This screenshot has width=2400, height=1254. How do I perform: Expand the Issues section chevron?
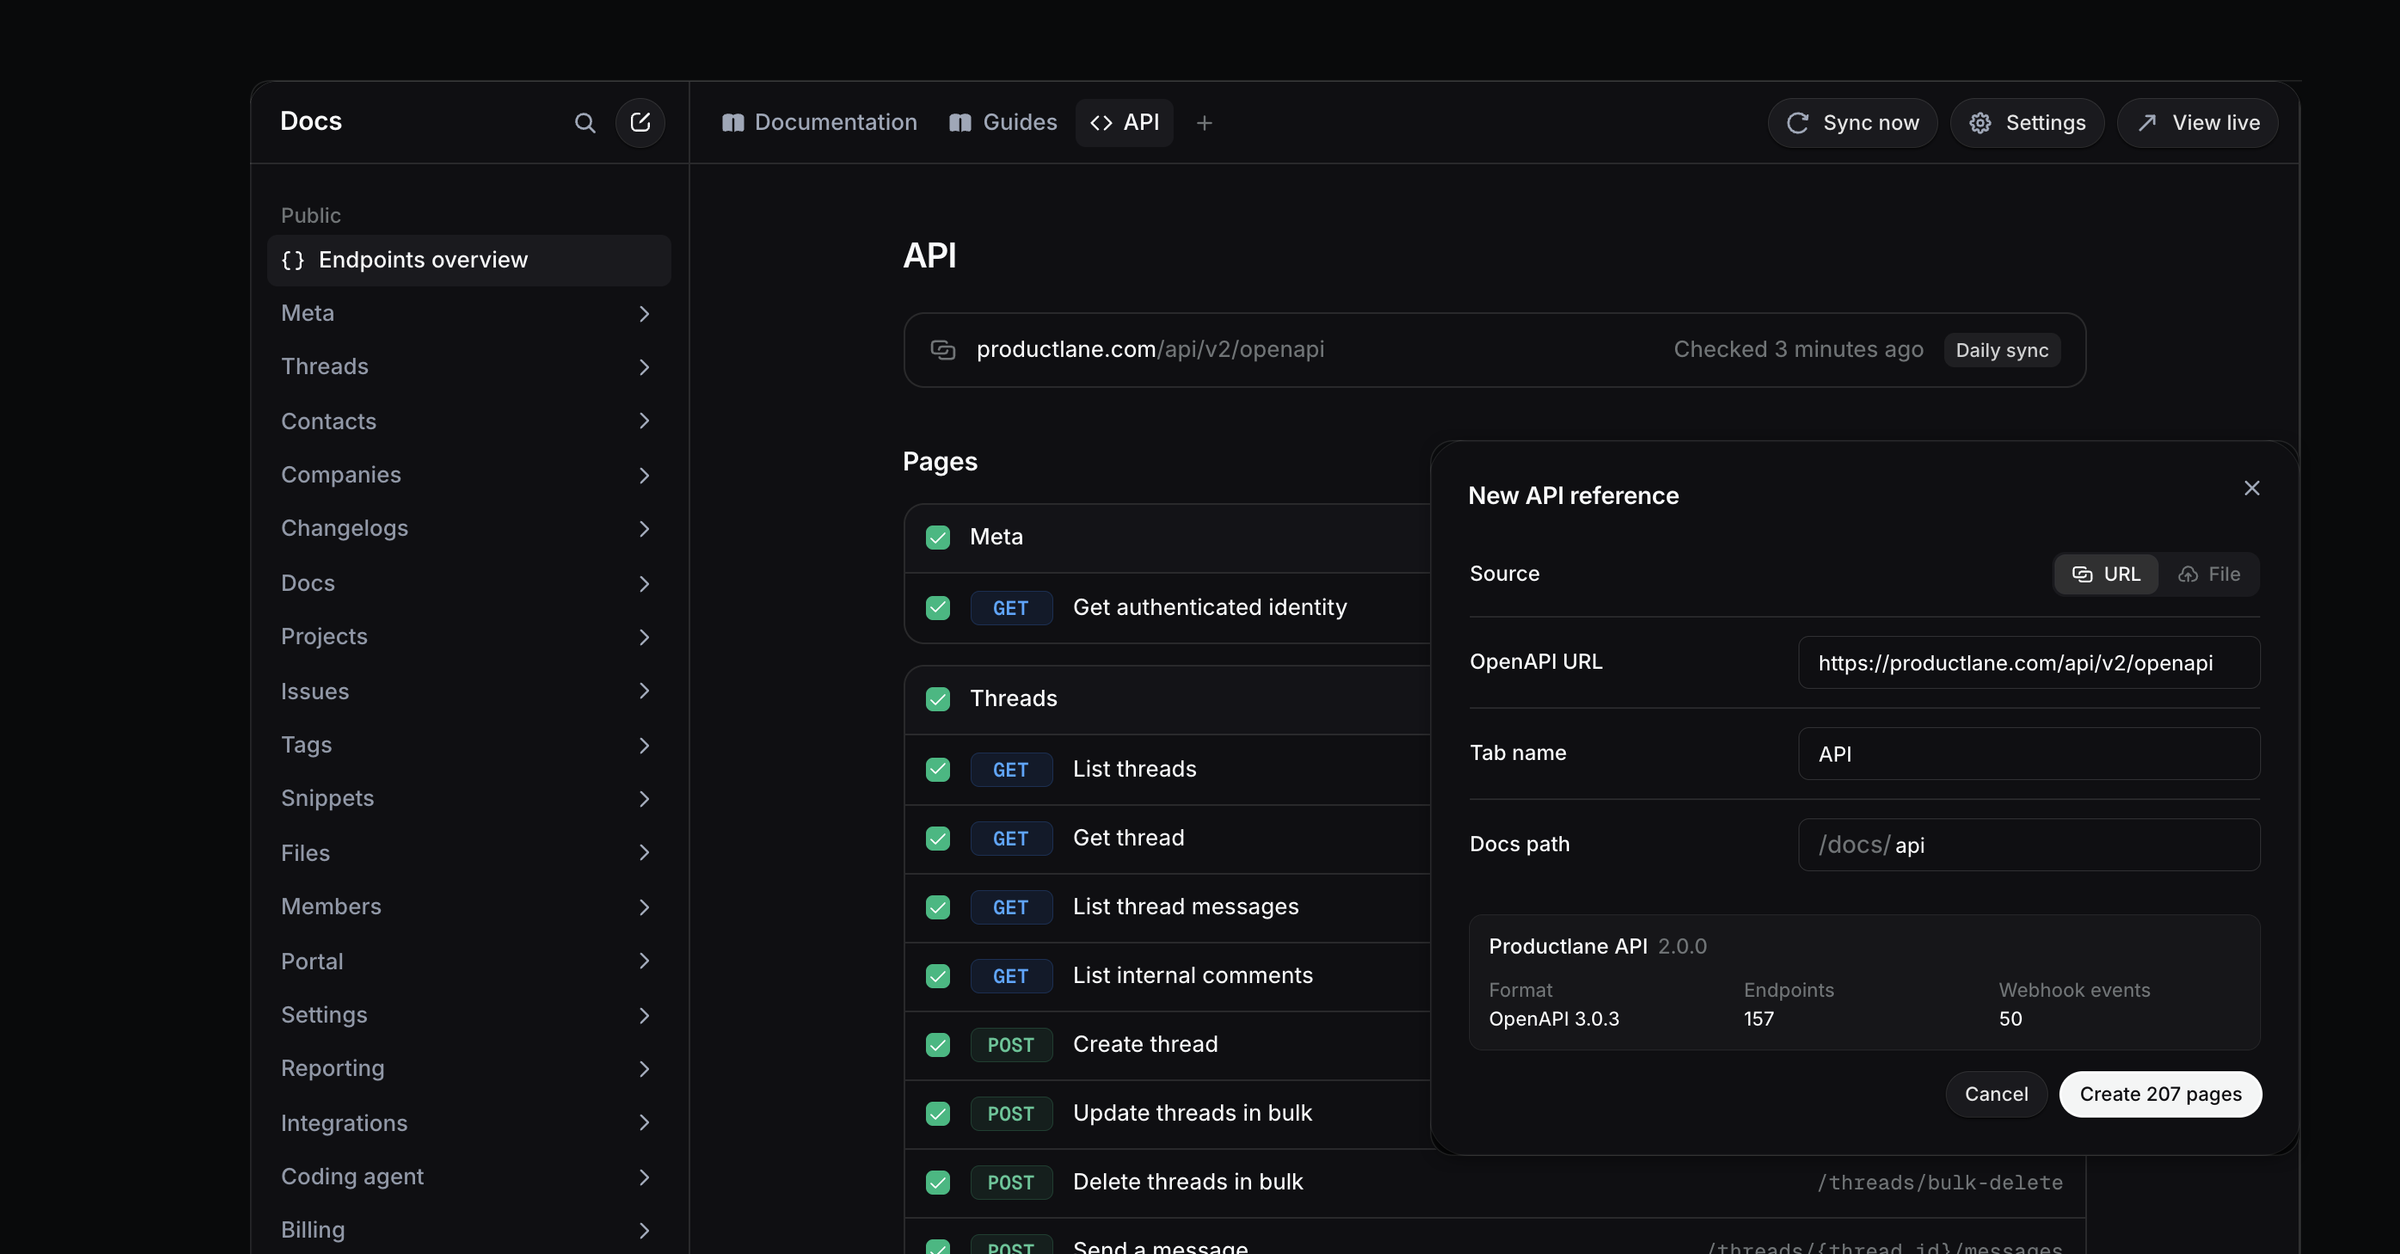[x=644, y=691]
